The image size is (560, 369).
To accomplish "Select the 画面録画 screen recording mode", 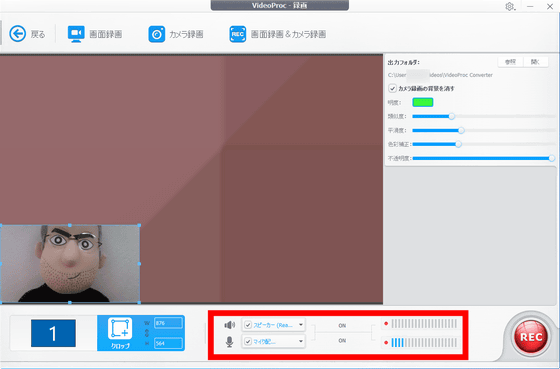I will pyautogui.click(x=95, y=34).
